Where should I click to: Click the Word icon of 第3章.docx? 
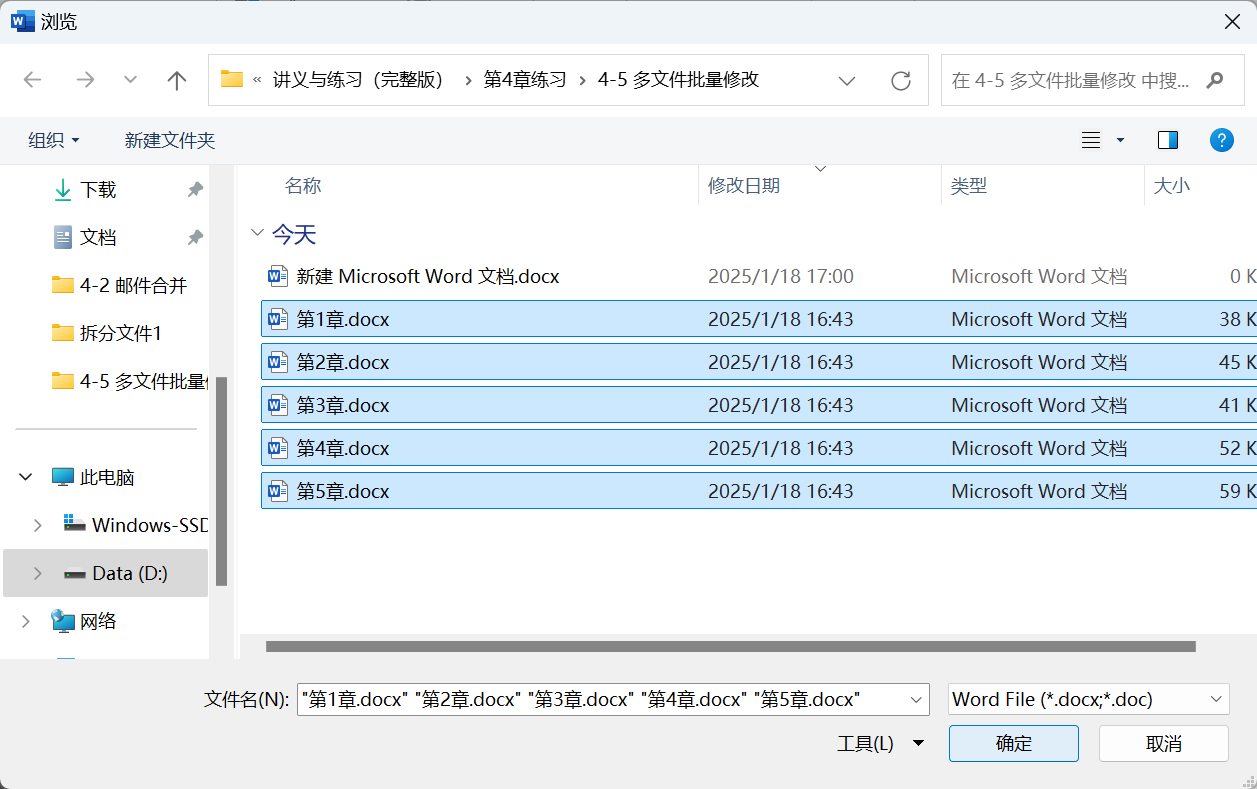(x=277, y=405)
